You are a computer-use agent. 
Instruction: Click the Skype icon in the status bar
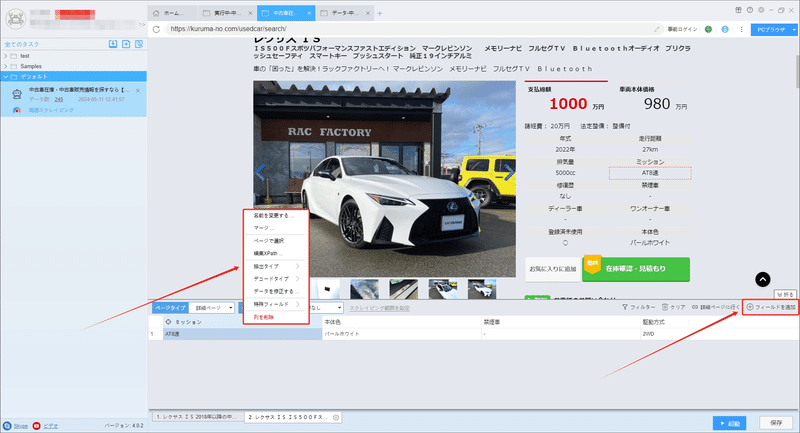pyautogui.click(x=7, y=425)
